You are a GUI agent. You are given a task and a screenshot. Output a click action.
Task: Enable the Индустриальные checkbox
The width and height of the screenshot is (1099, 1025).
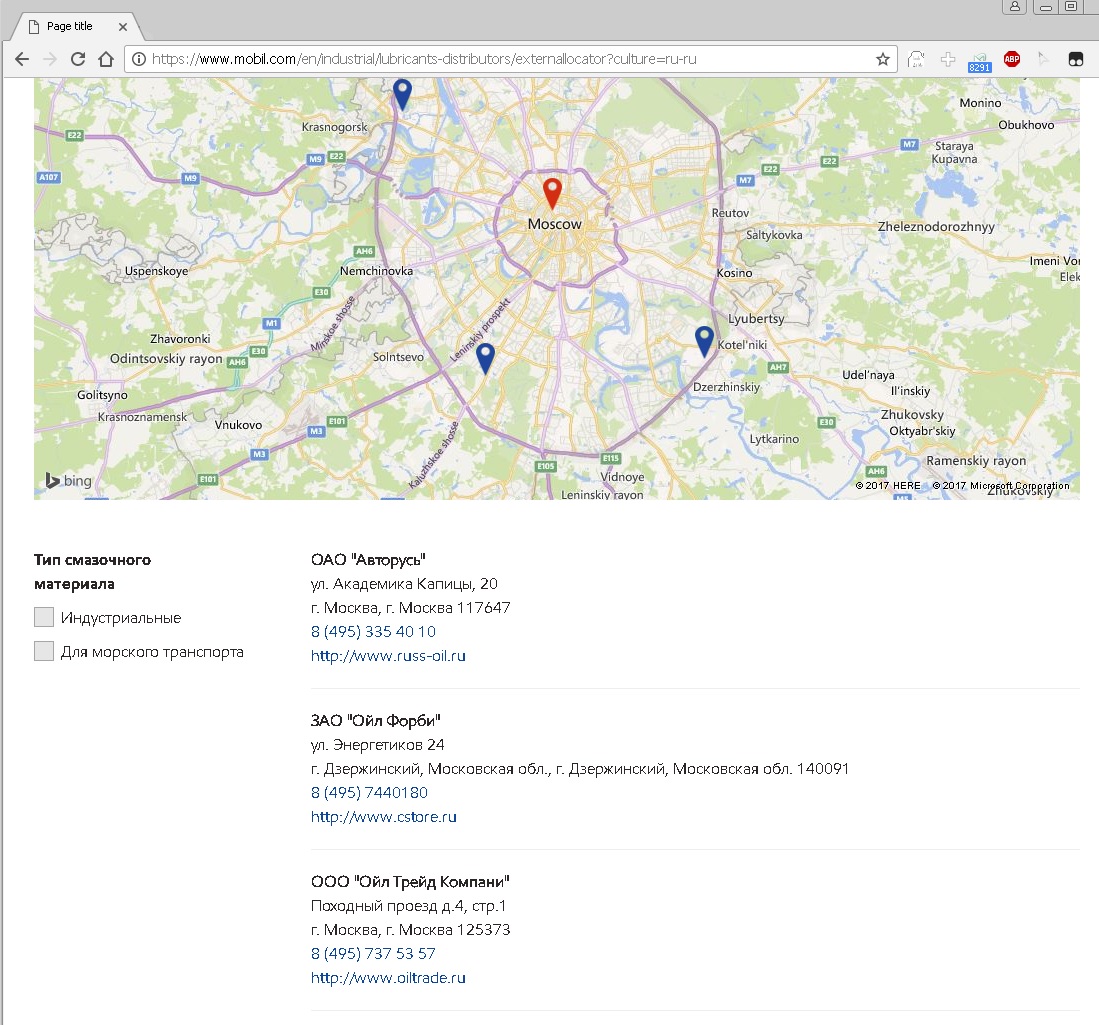[44, 617]
